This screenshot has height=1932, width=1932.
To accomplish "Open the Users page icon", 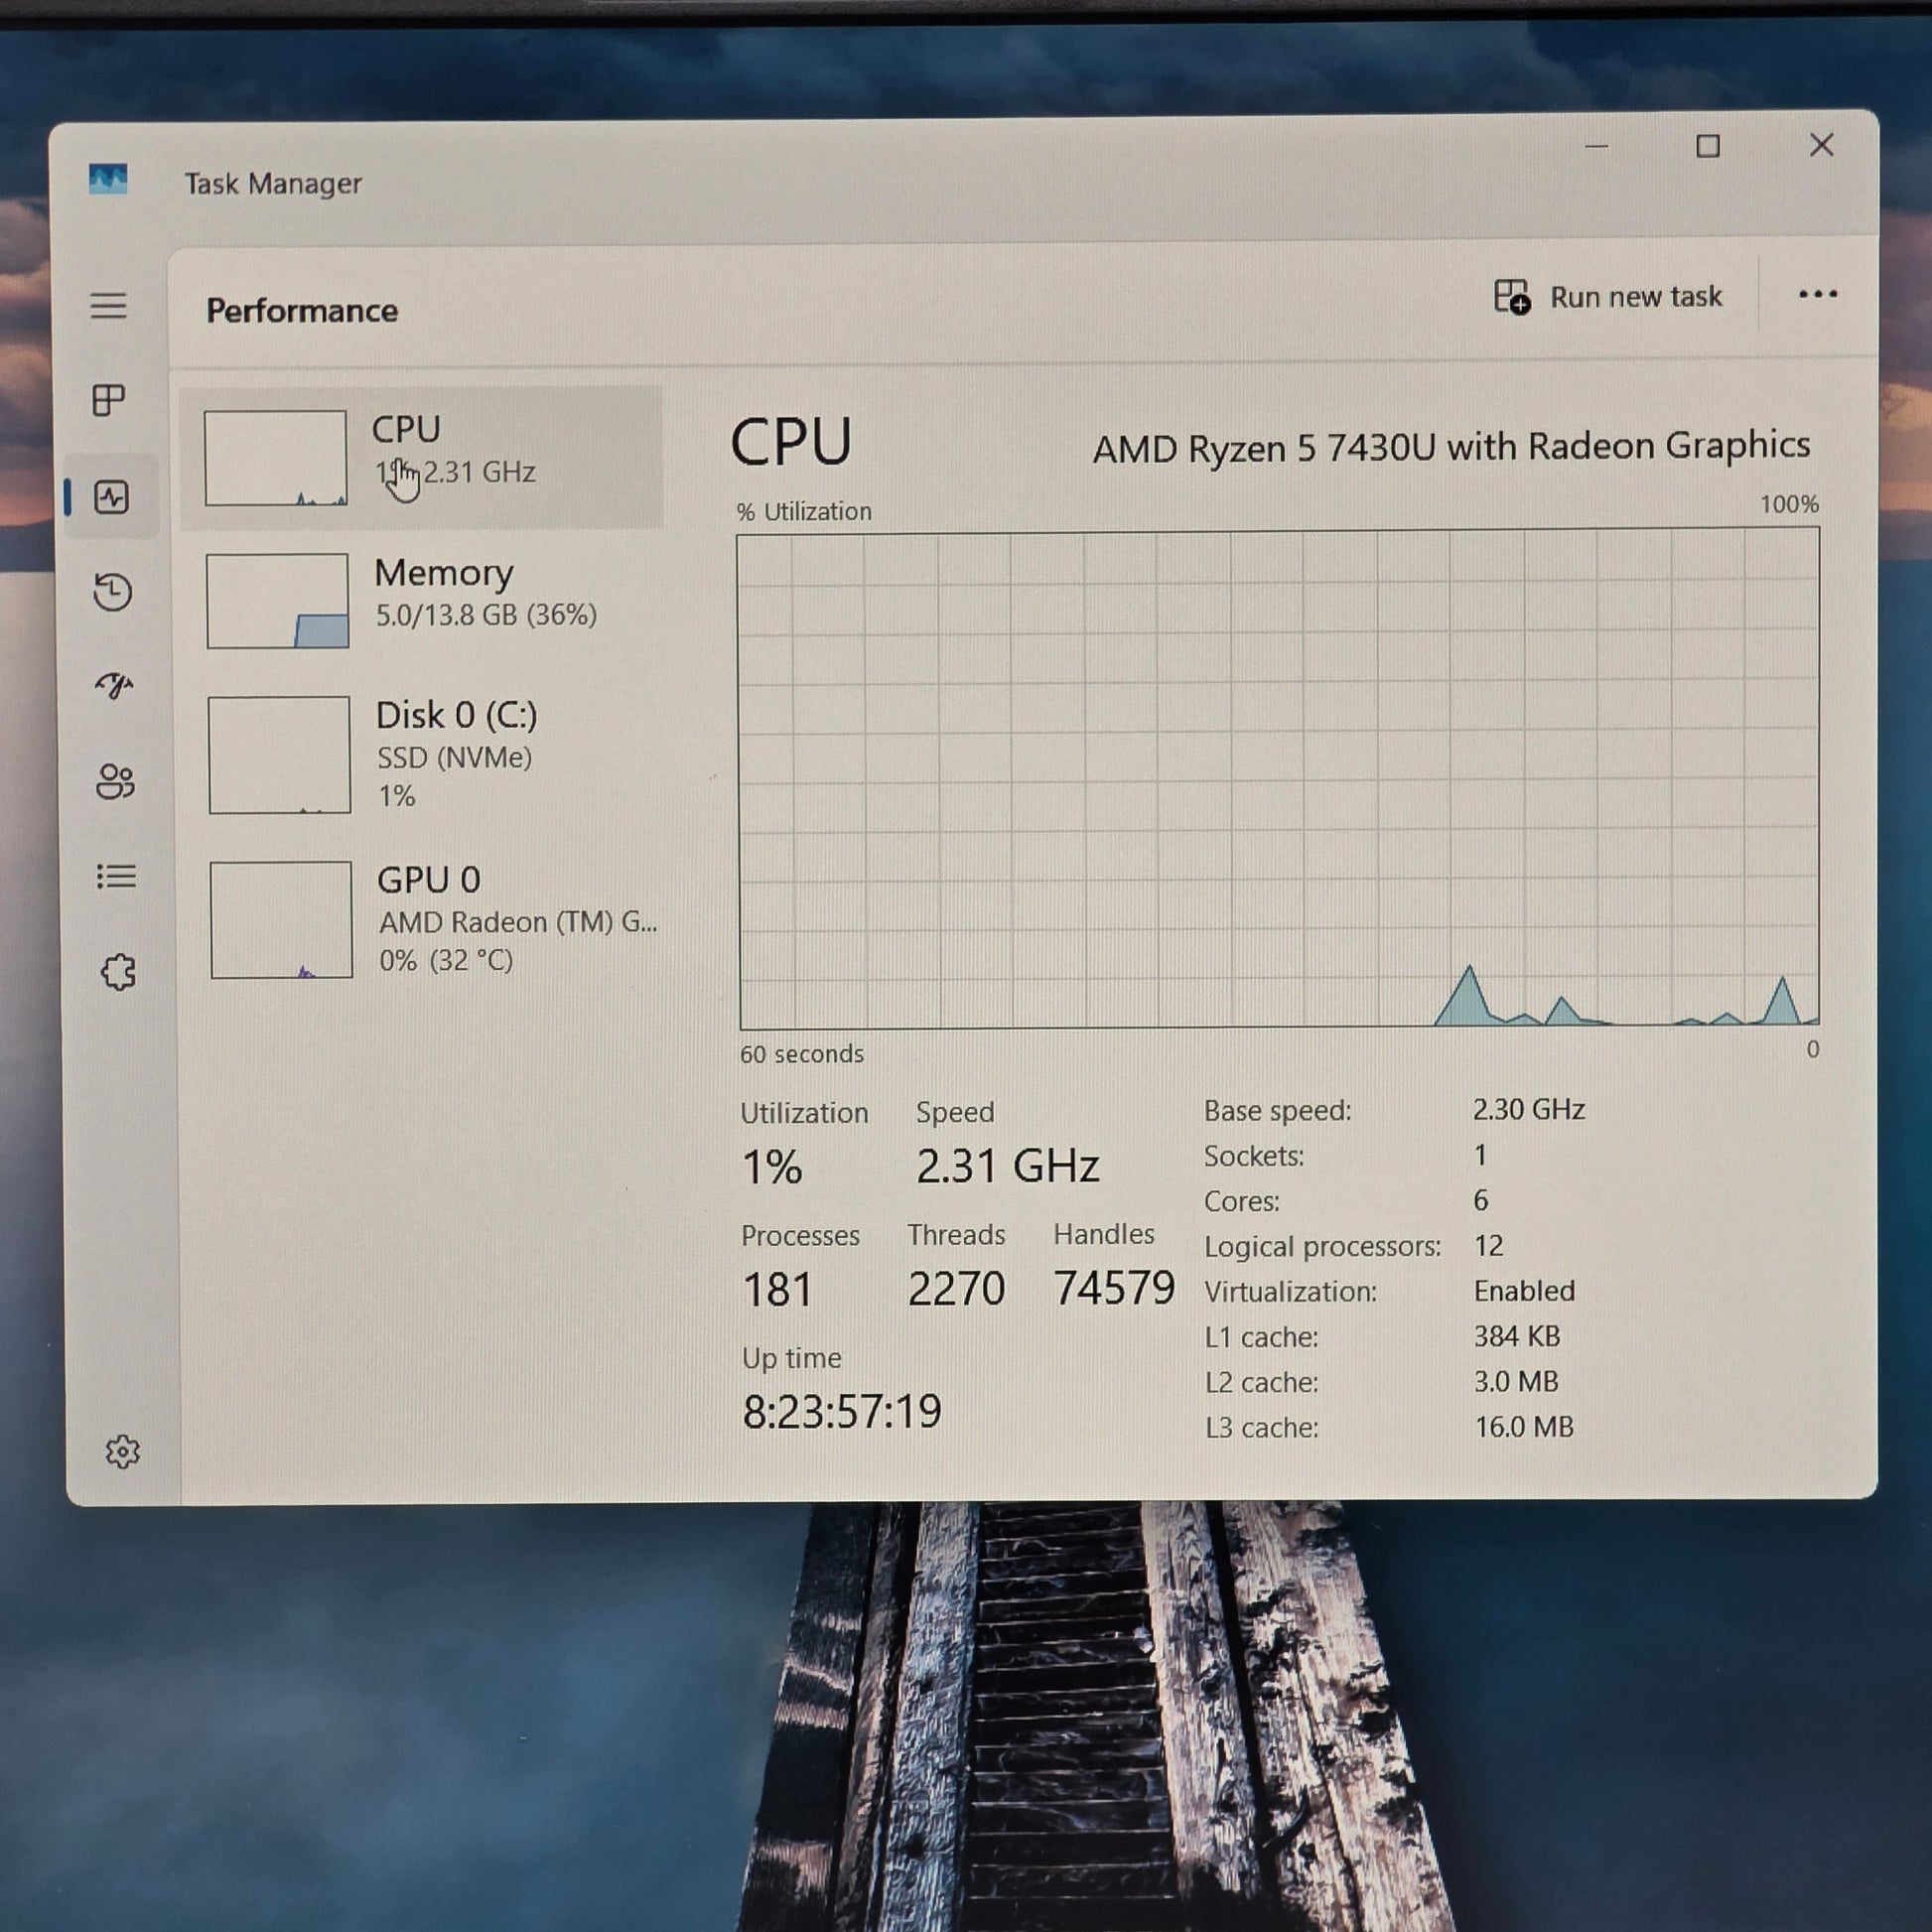I will (x=115, y=781).
